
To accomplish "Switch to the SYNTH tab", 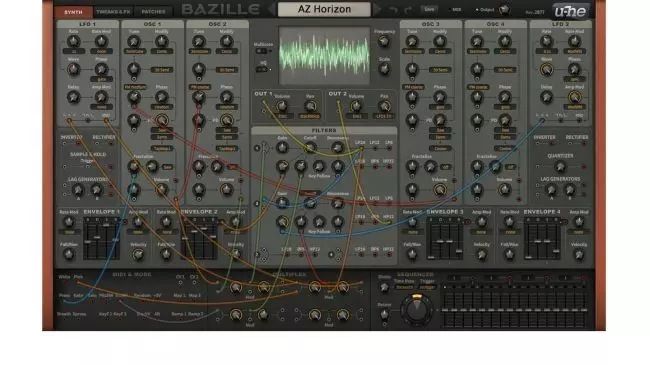I will pos(73,12).
